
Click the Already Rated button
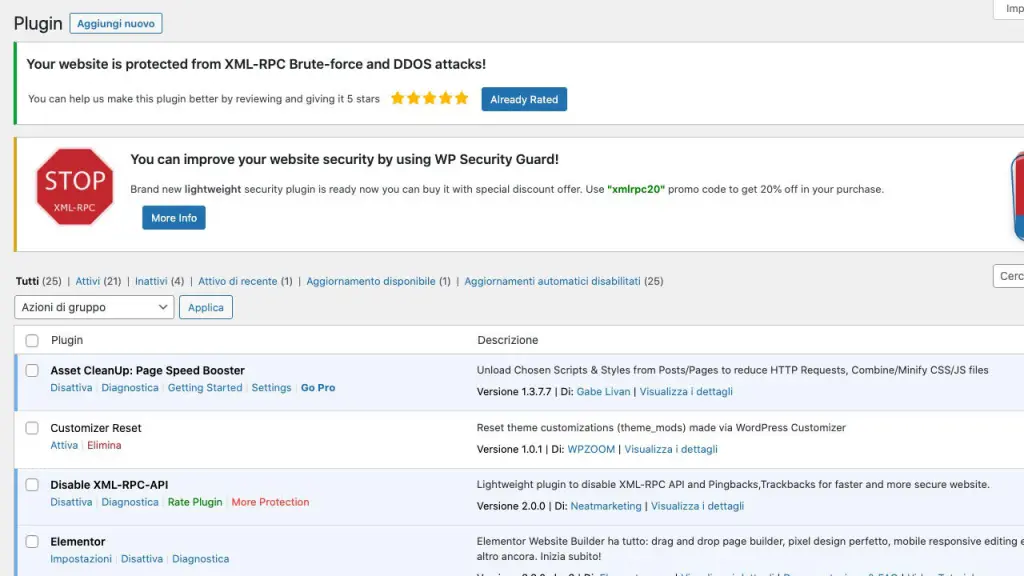click(524, 99)
